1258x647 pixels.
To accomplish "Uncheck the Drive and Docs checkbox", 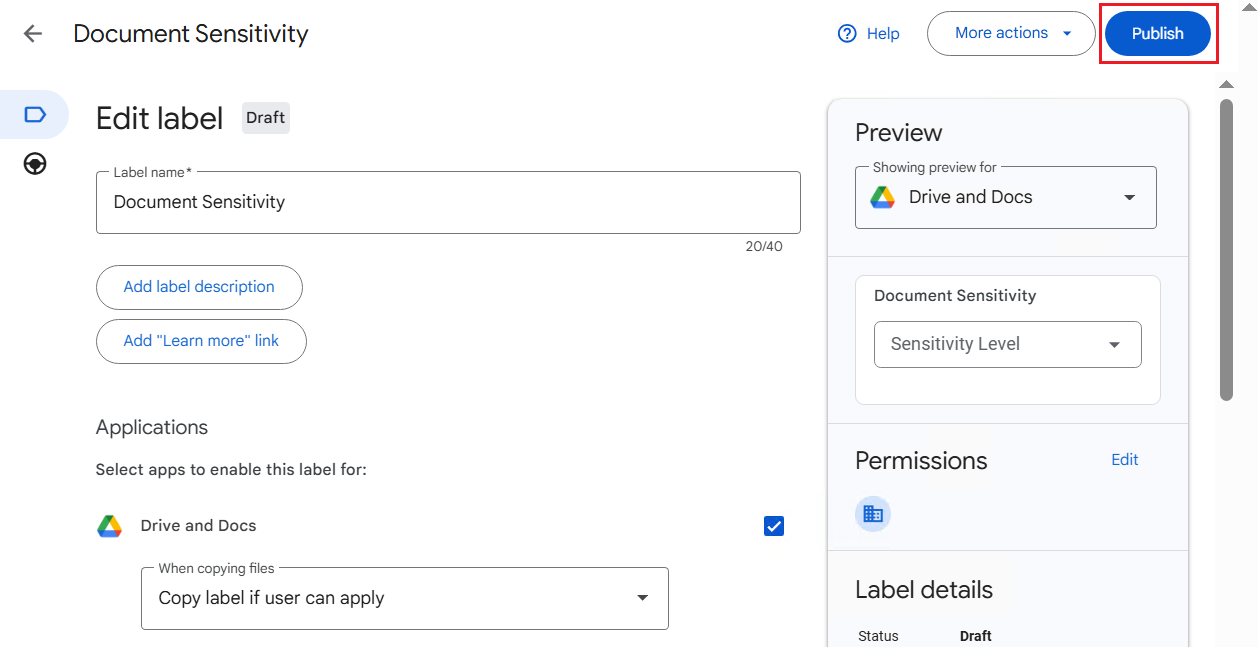I will pyautogui.click(x=773, y=525).
